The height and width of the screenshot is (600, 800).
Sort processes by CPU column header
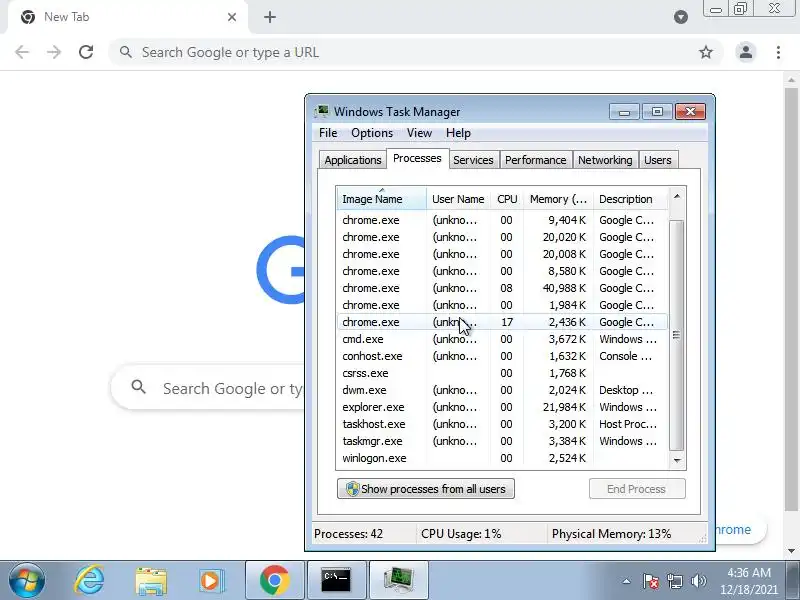pos(507,198)
